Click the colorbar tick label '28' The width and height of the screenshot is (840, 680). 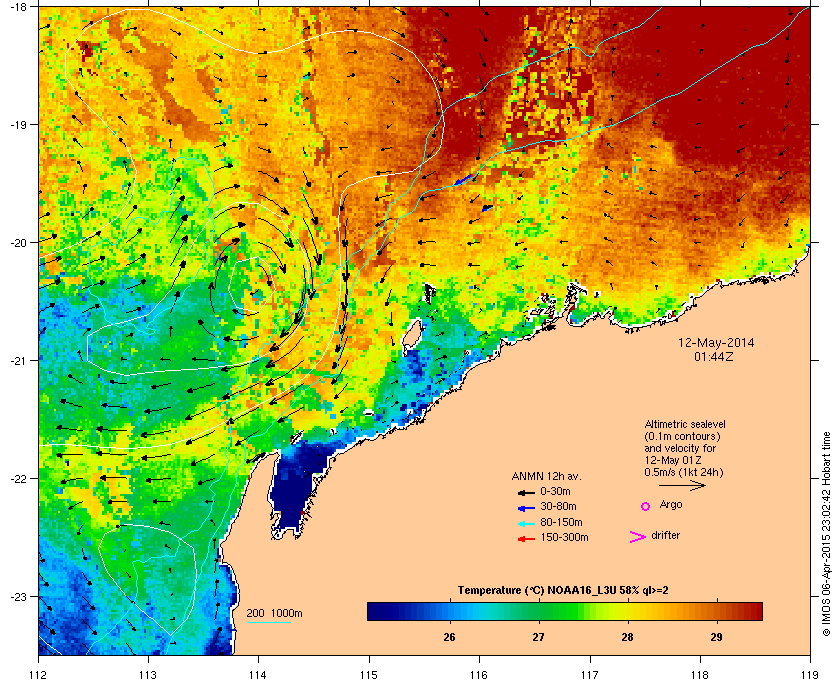click(627, 637)
